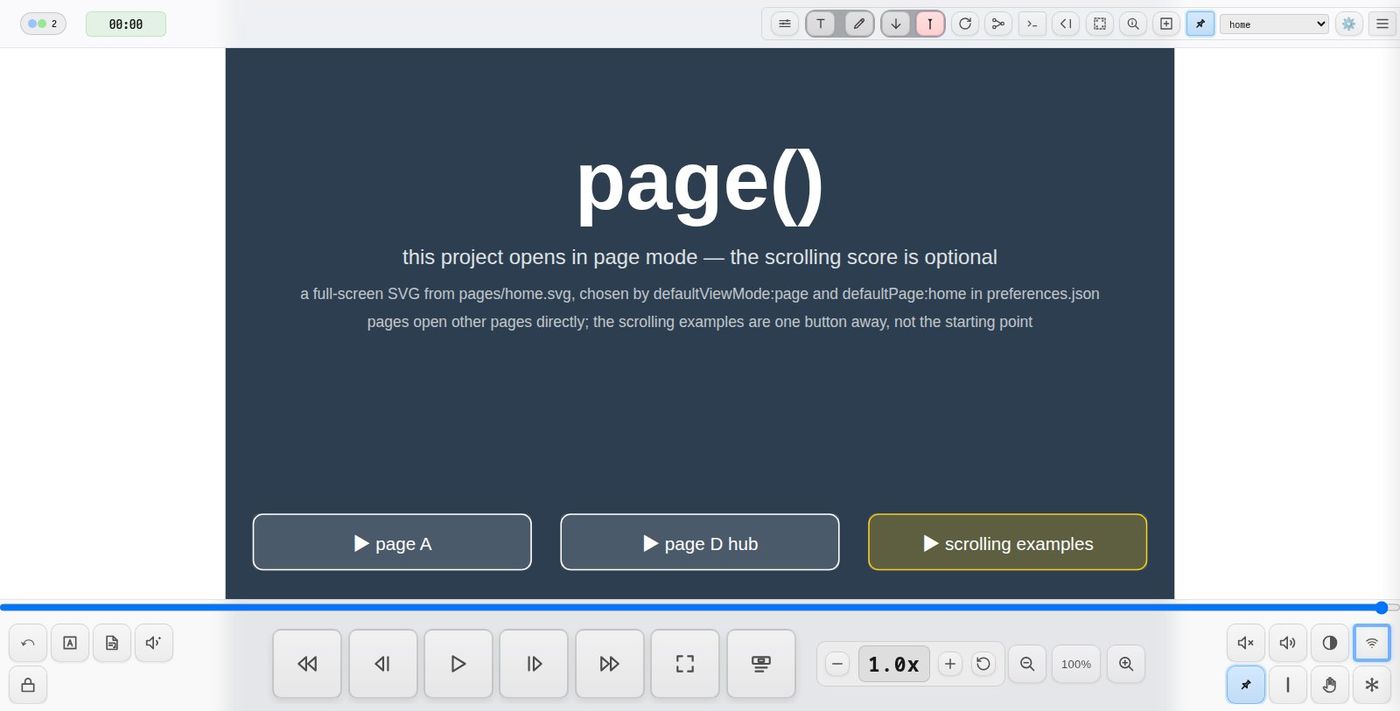Click the document note icon at bottom left

[112, 643]
